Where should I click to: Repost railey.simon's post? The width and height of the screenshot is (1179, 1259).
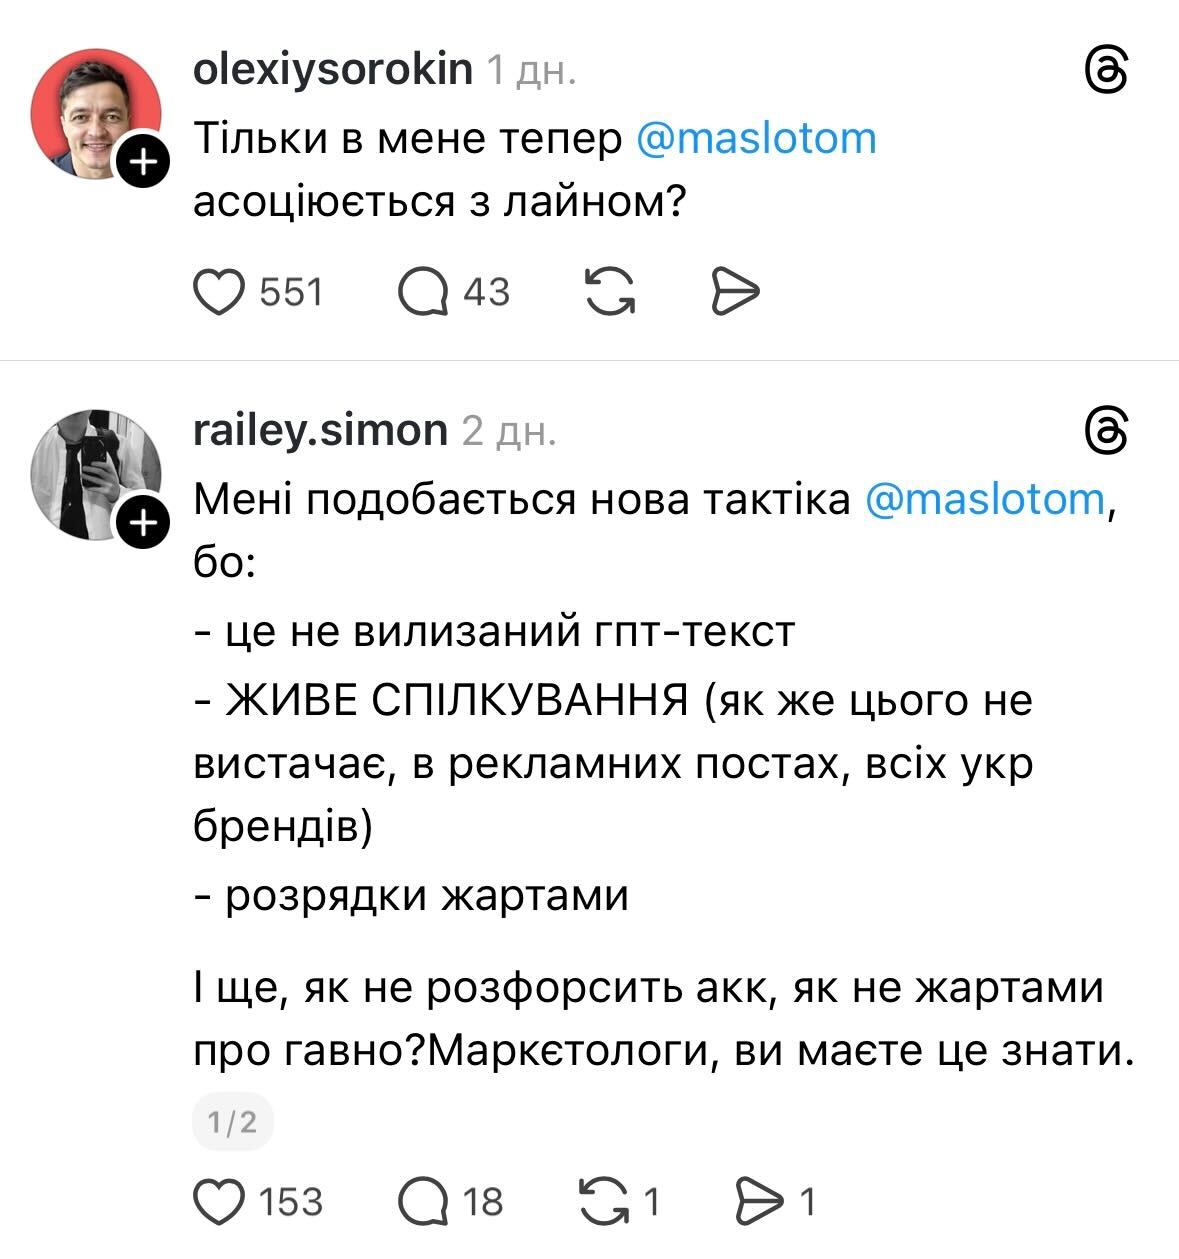click(603, 1201)
